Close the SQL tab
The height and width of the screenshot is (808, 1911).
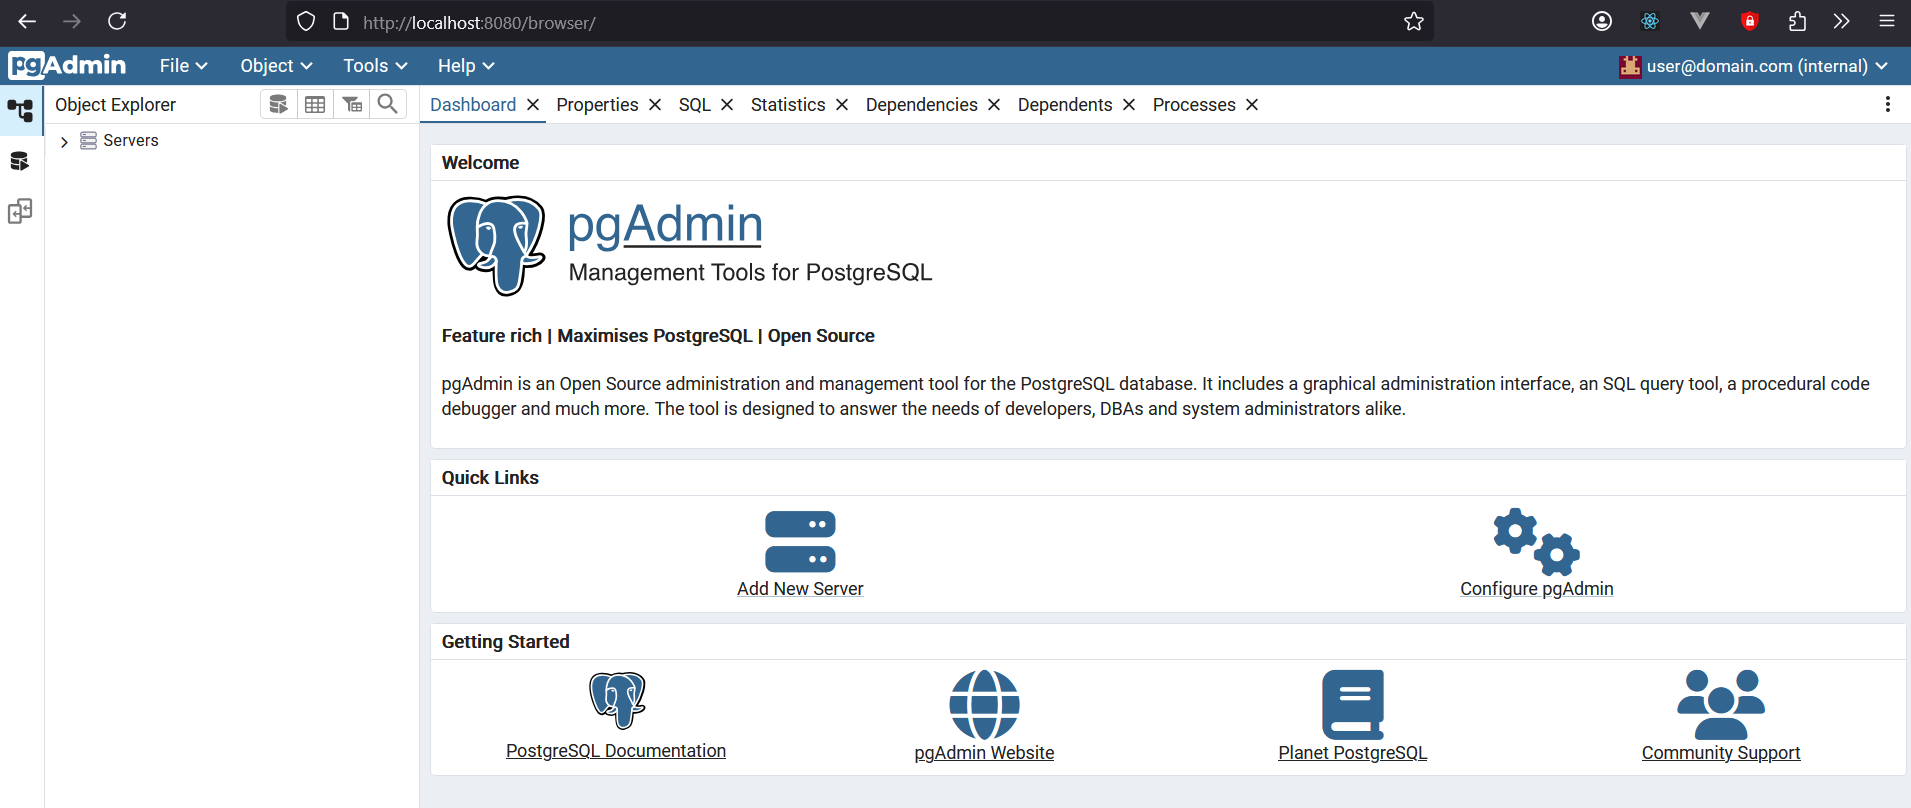tap(727, 105)
